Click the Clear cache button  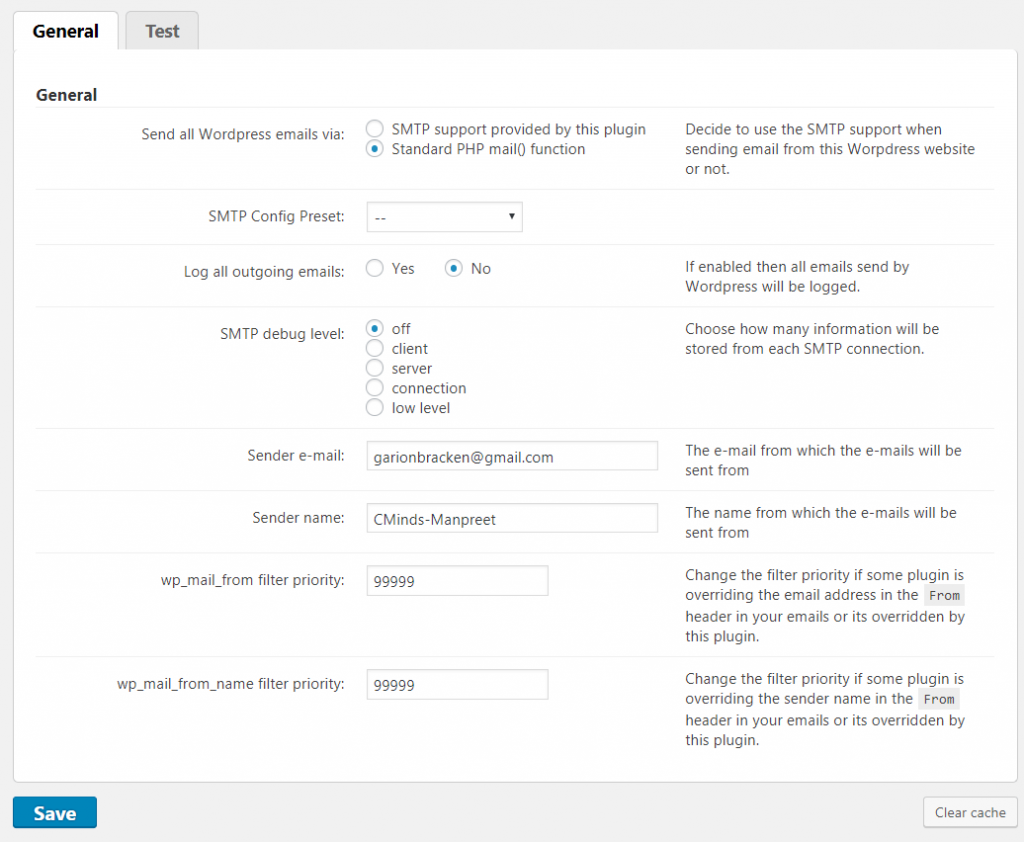point(969,812)
